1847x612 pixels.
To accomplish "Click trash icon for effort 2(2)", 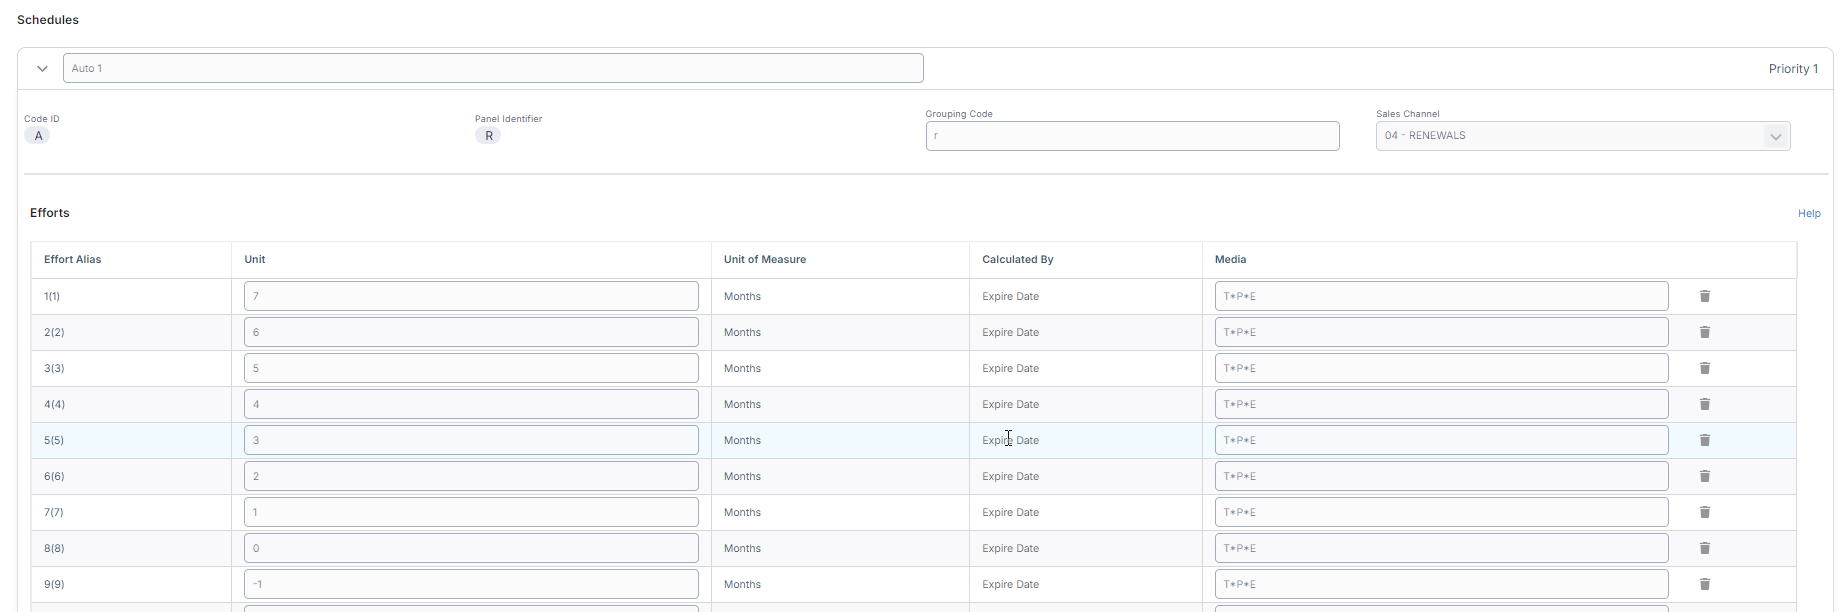I will (1705, 332).
